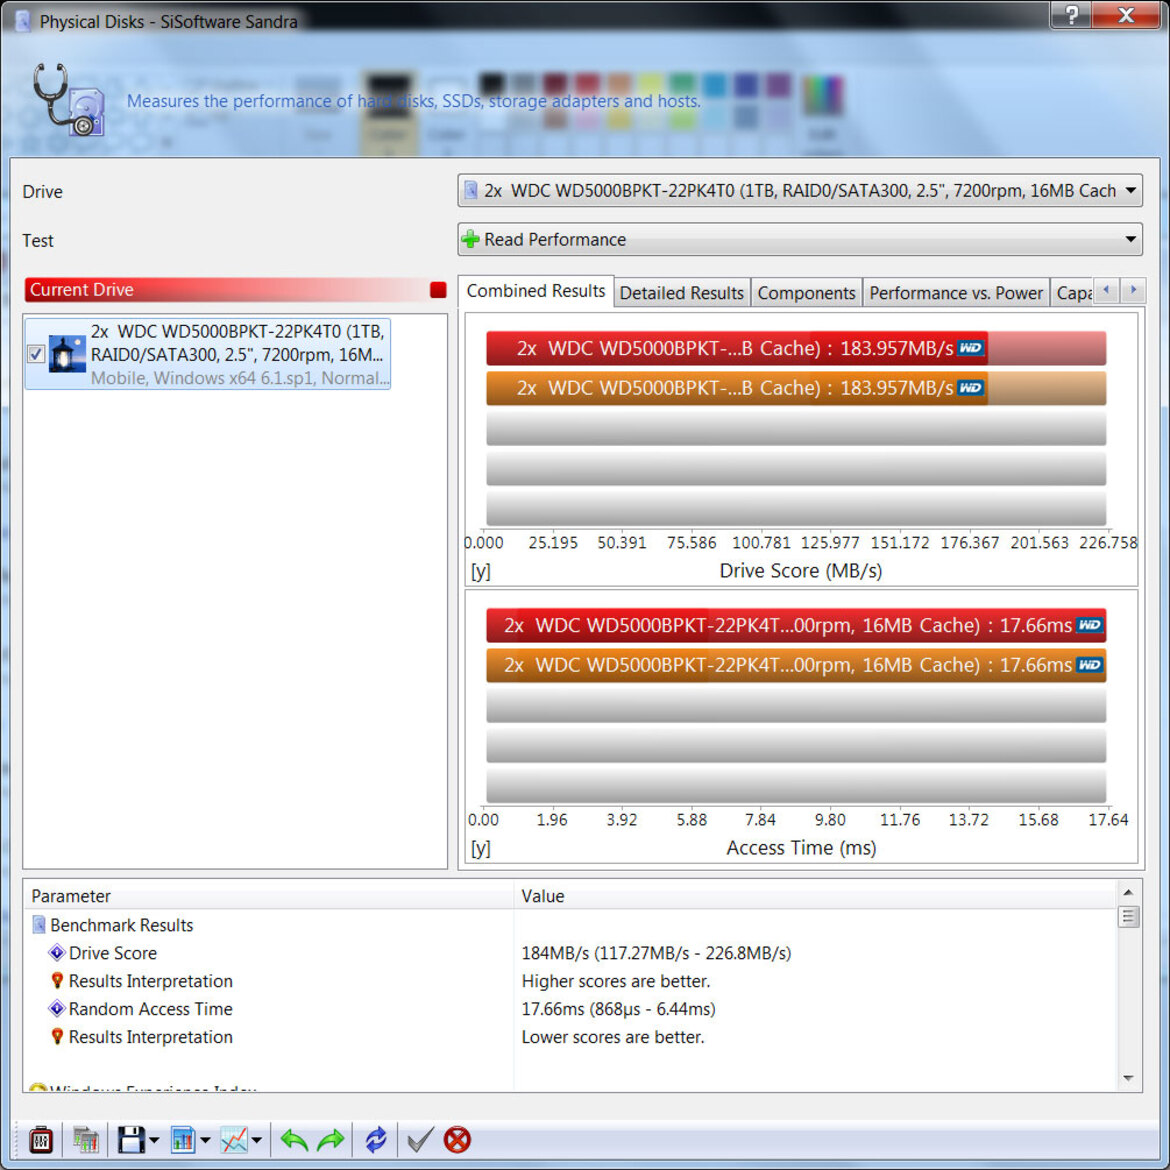Click the results list scrollbar down arrow
The width and height of the screenshot is (1170, 1170).
(x=1128, y=1078)
